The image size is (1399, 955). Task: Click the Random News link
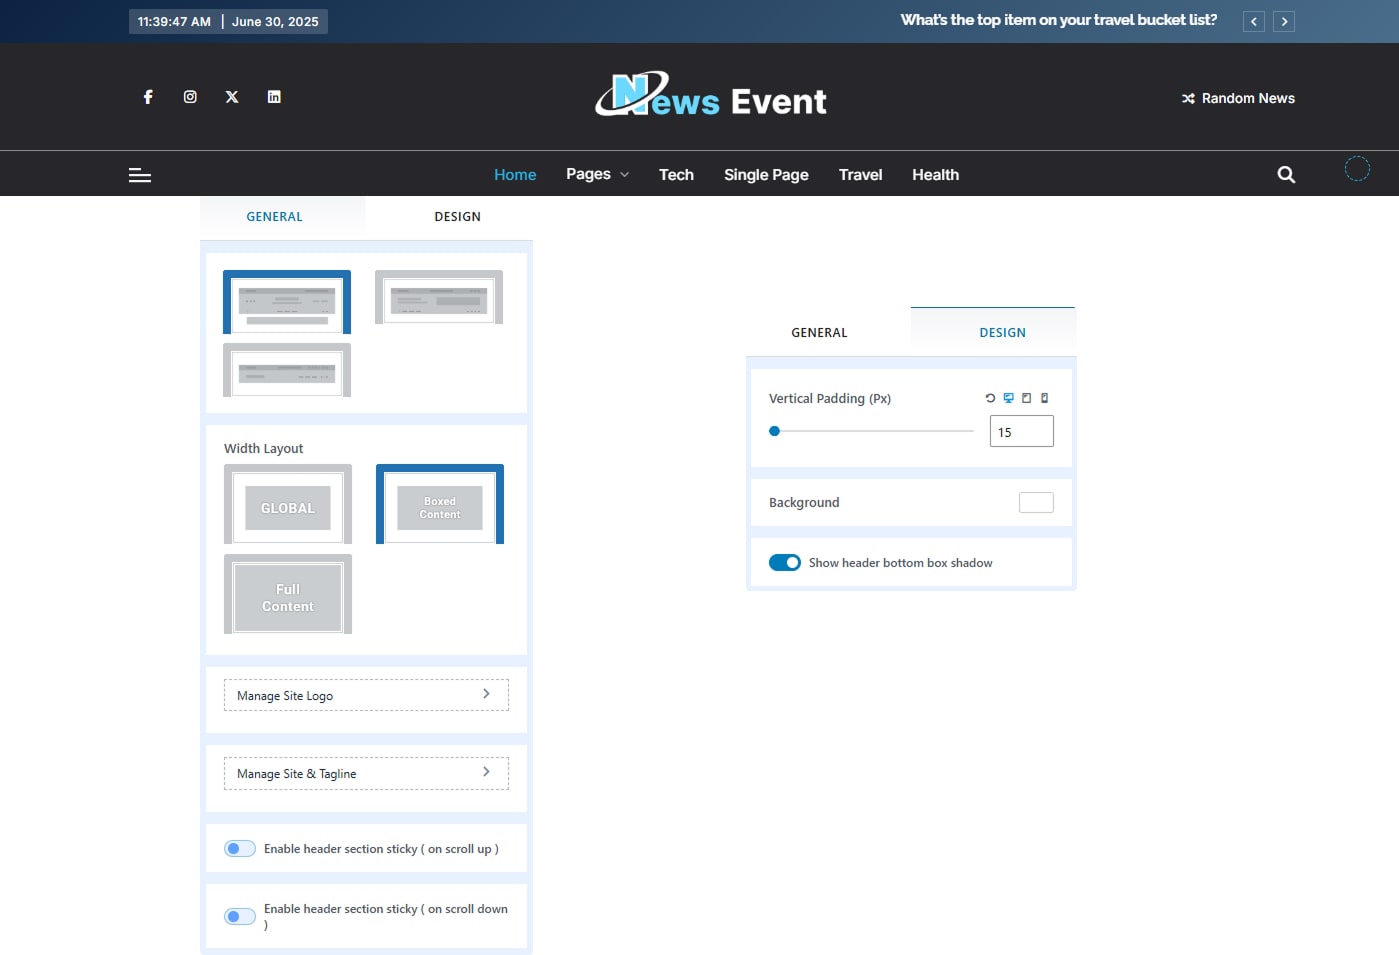click(x=1238, y=98)
